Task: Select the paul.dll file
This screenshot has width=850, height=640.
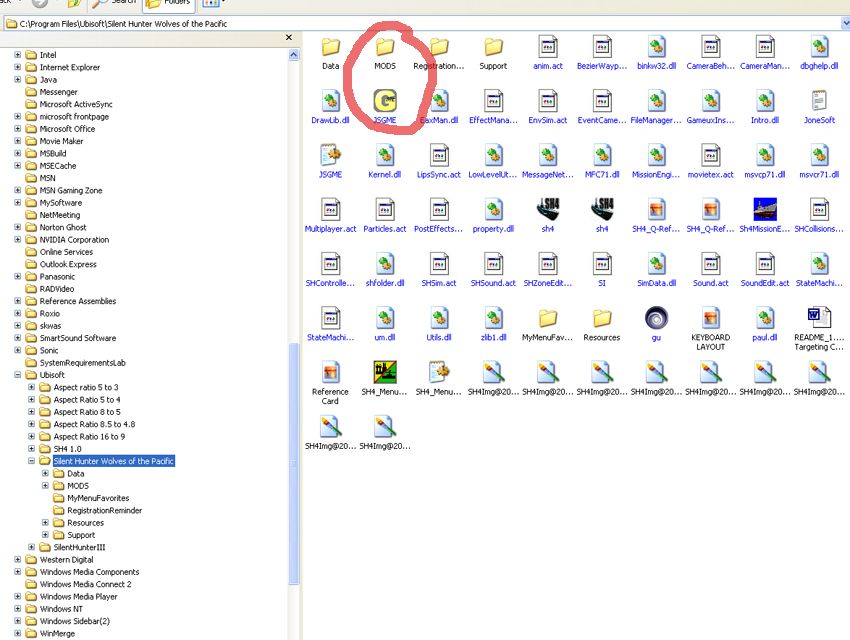Action: point(765,318)
